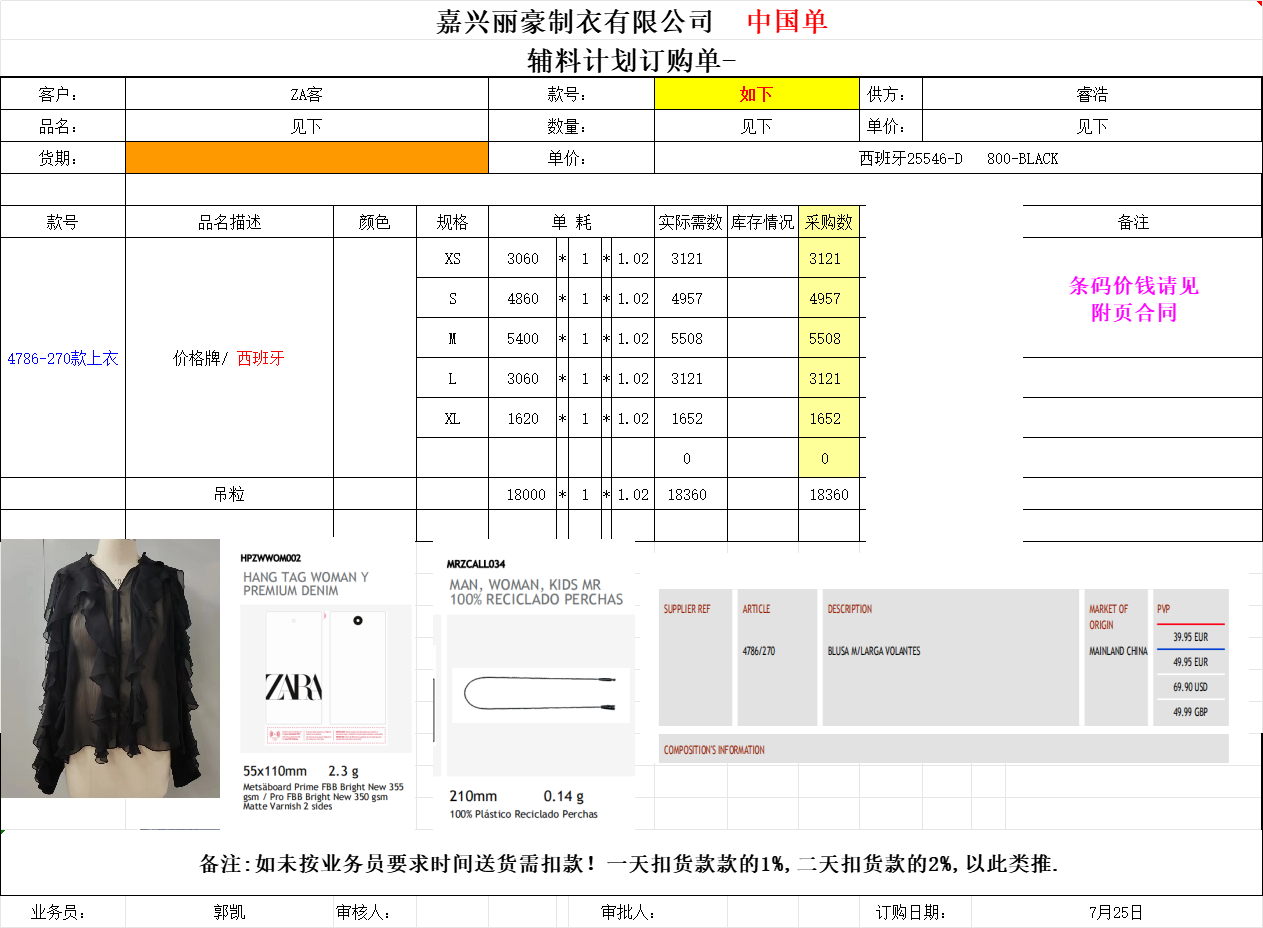The image size is (1263, 928).
Task: Click the ZA客 customer cell
Action: tap(306, 94)
